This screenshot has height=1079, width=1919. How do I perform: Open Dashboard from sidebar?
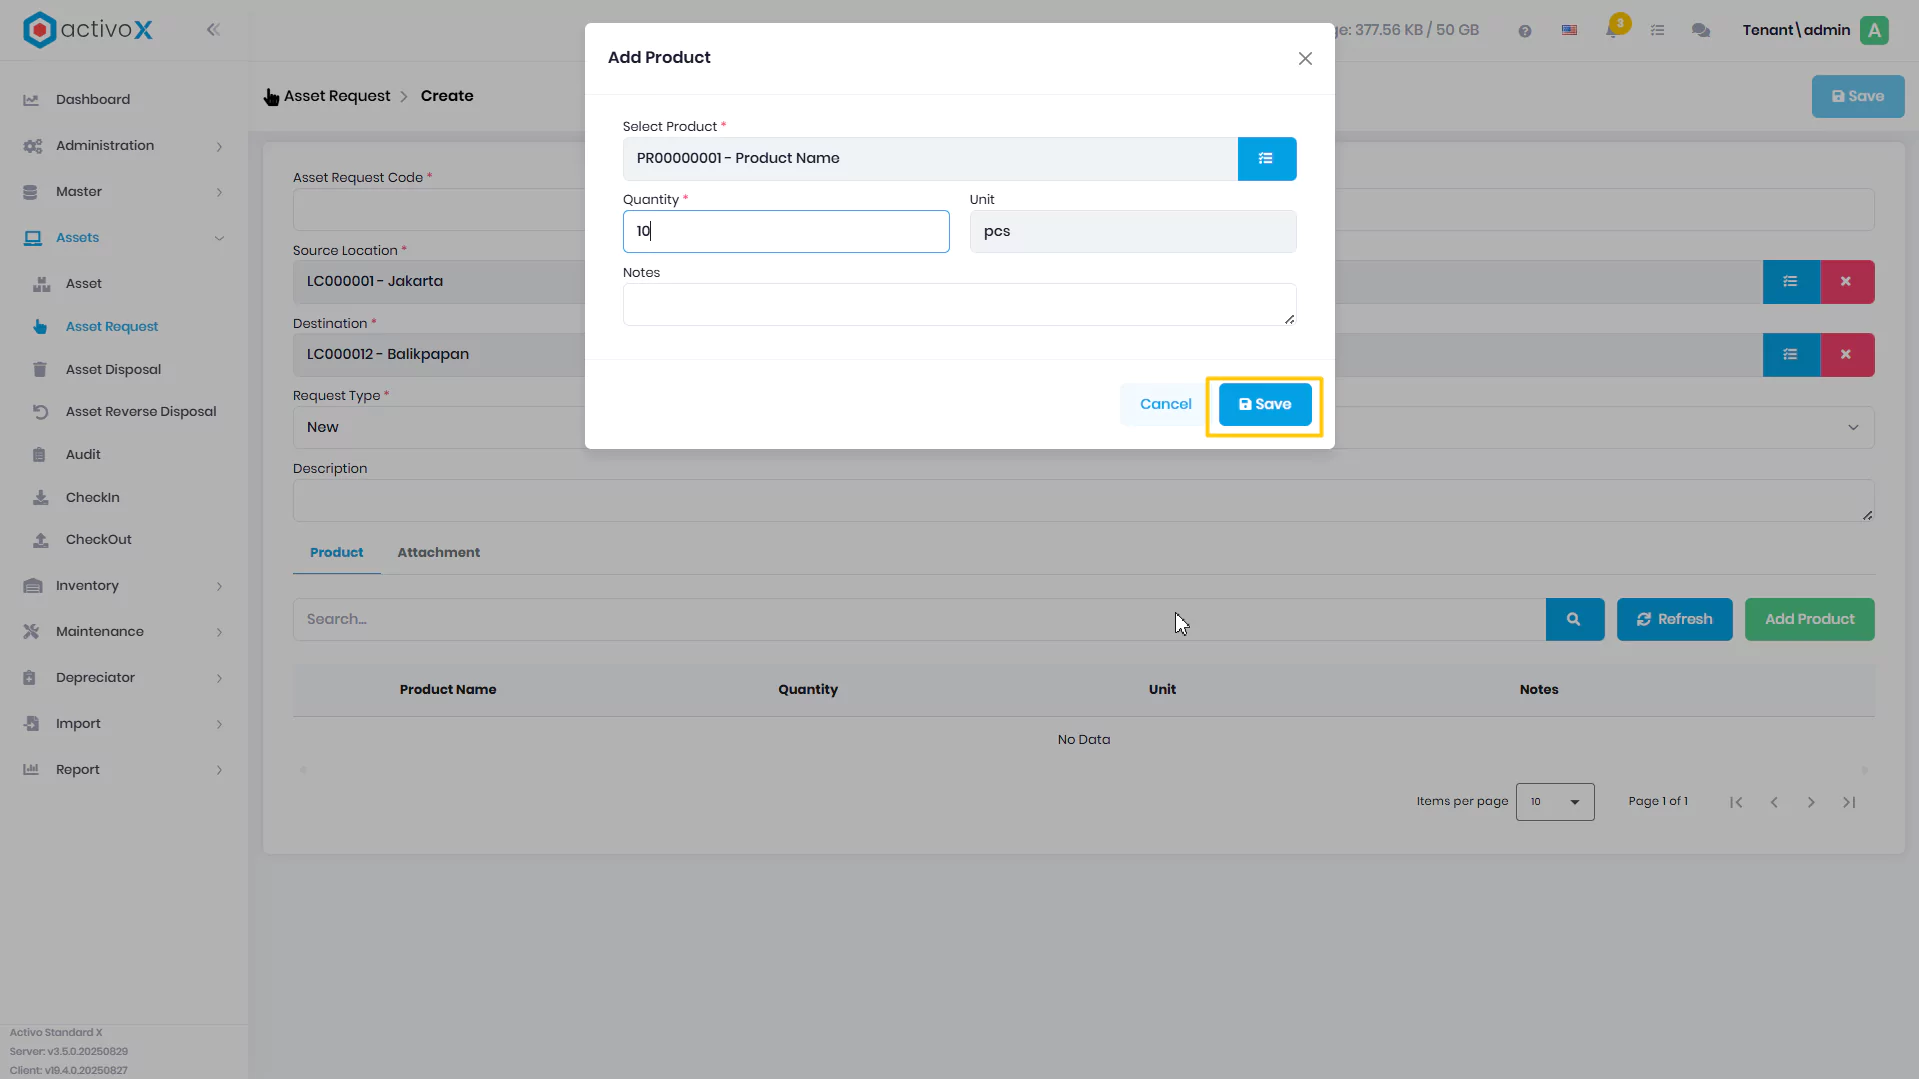coord(93,100)
